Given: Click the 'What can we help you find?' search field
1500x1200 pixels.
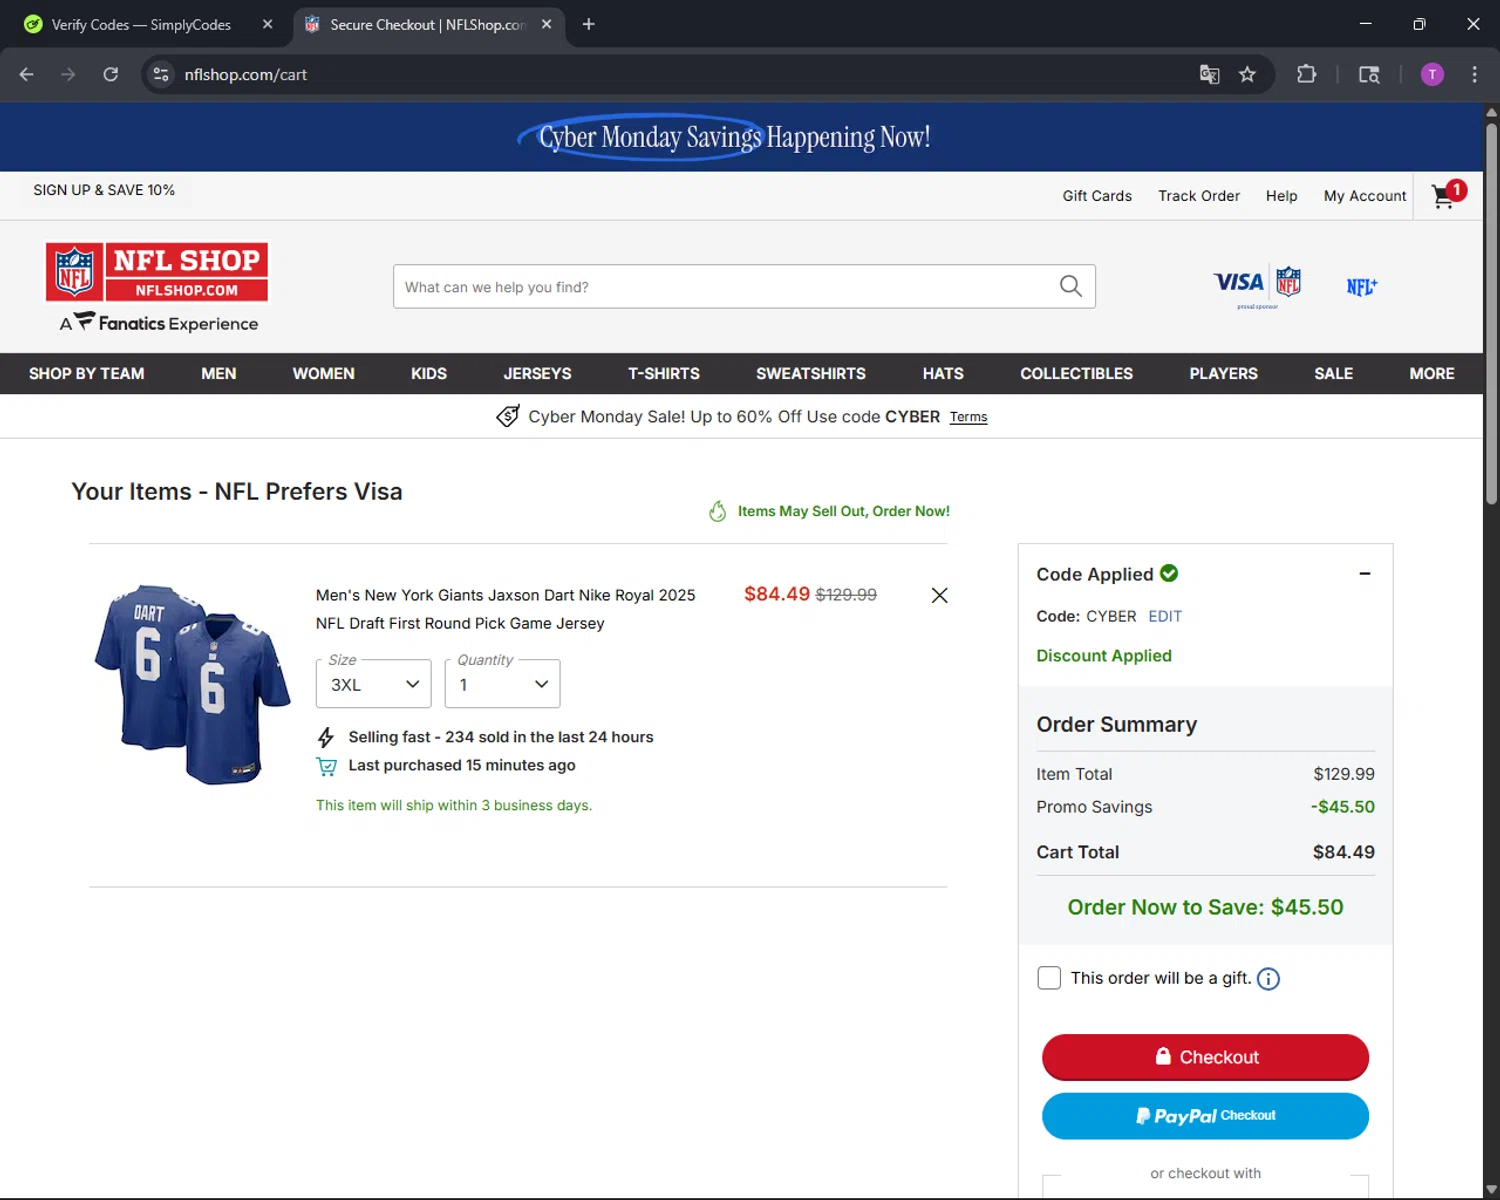Looking at the screenshot, I should [x=744, y=287].
